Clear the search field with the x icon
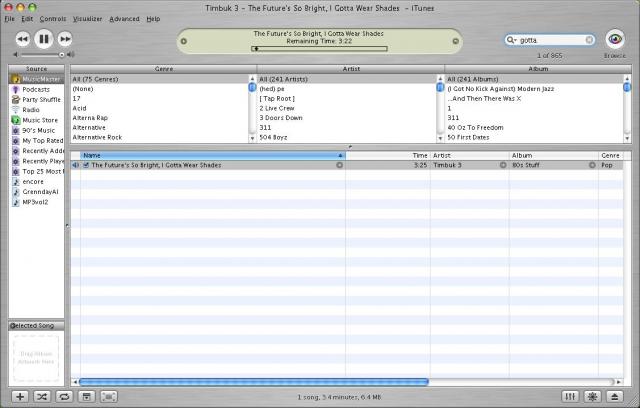 tap(589, 40)
